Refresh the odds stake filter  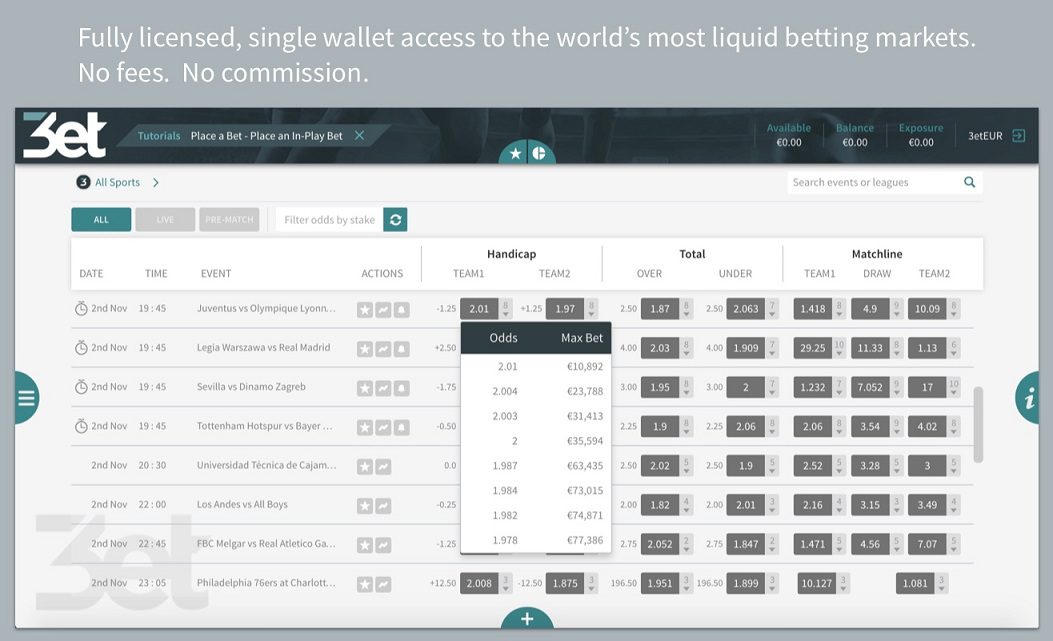point(396,220)
